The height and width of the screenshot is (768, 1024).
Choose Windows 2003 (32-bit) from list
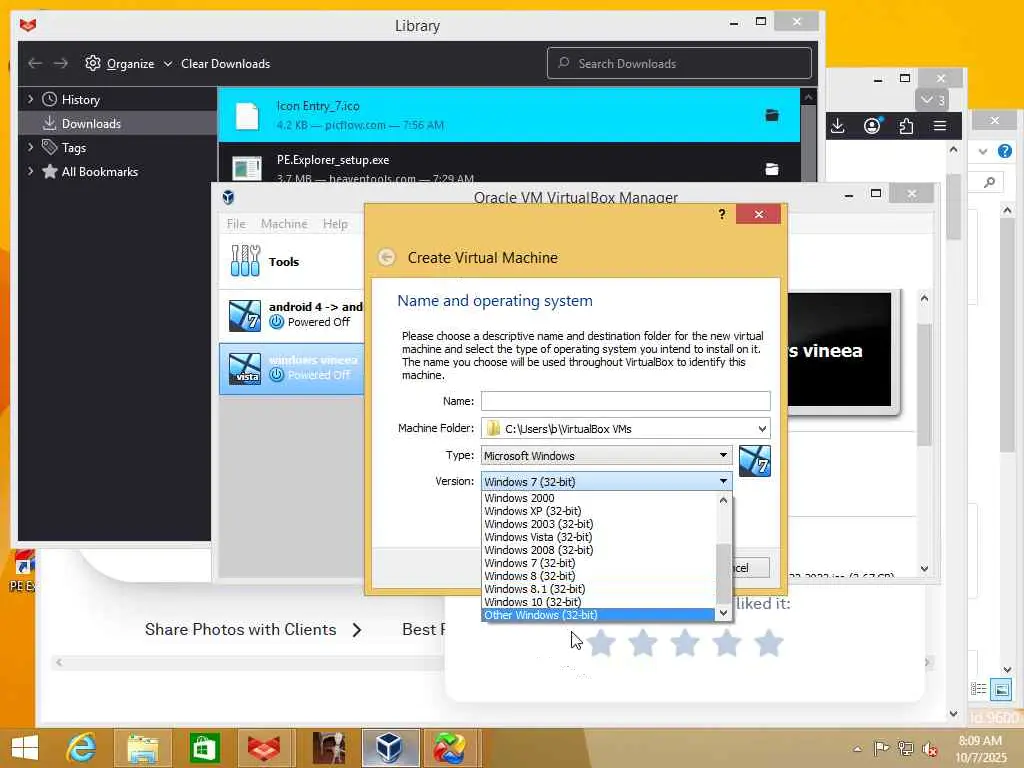click(598, 524)
